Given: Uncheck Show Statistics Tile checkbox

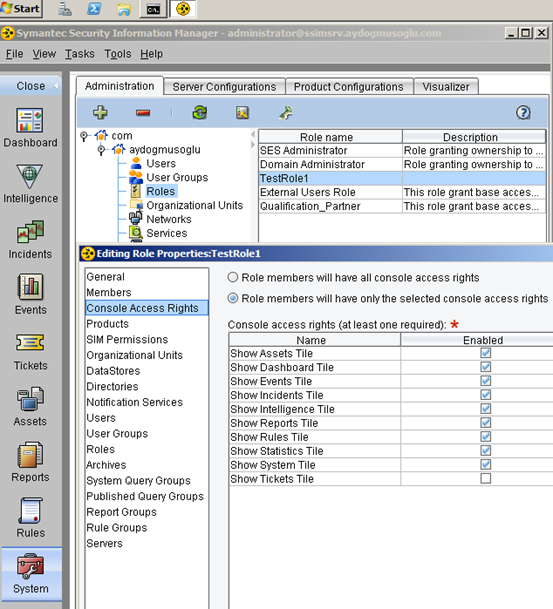Looking at the screenshot, I should tap(485, 451).
